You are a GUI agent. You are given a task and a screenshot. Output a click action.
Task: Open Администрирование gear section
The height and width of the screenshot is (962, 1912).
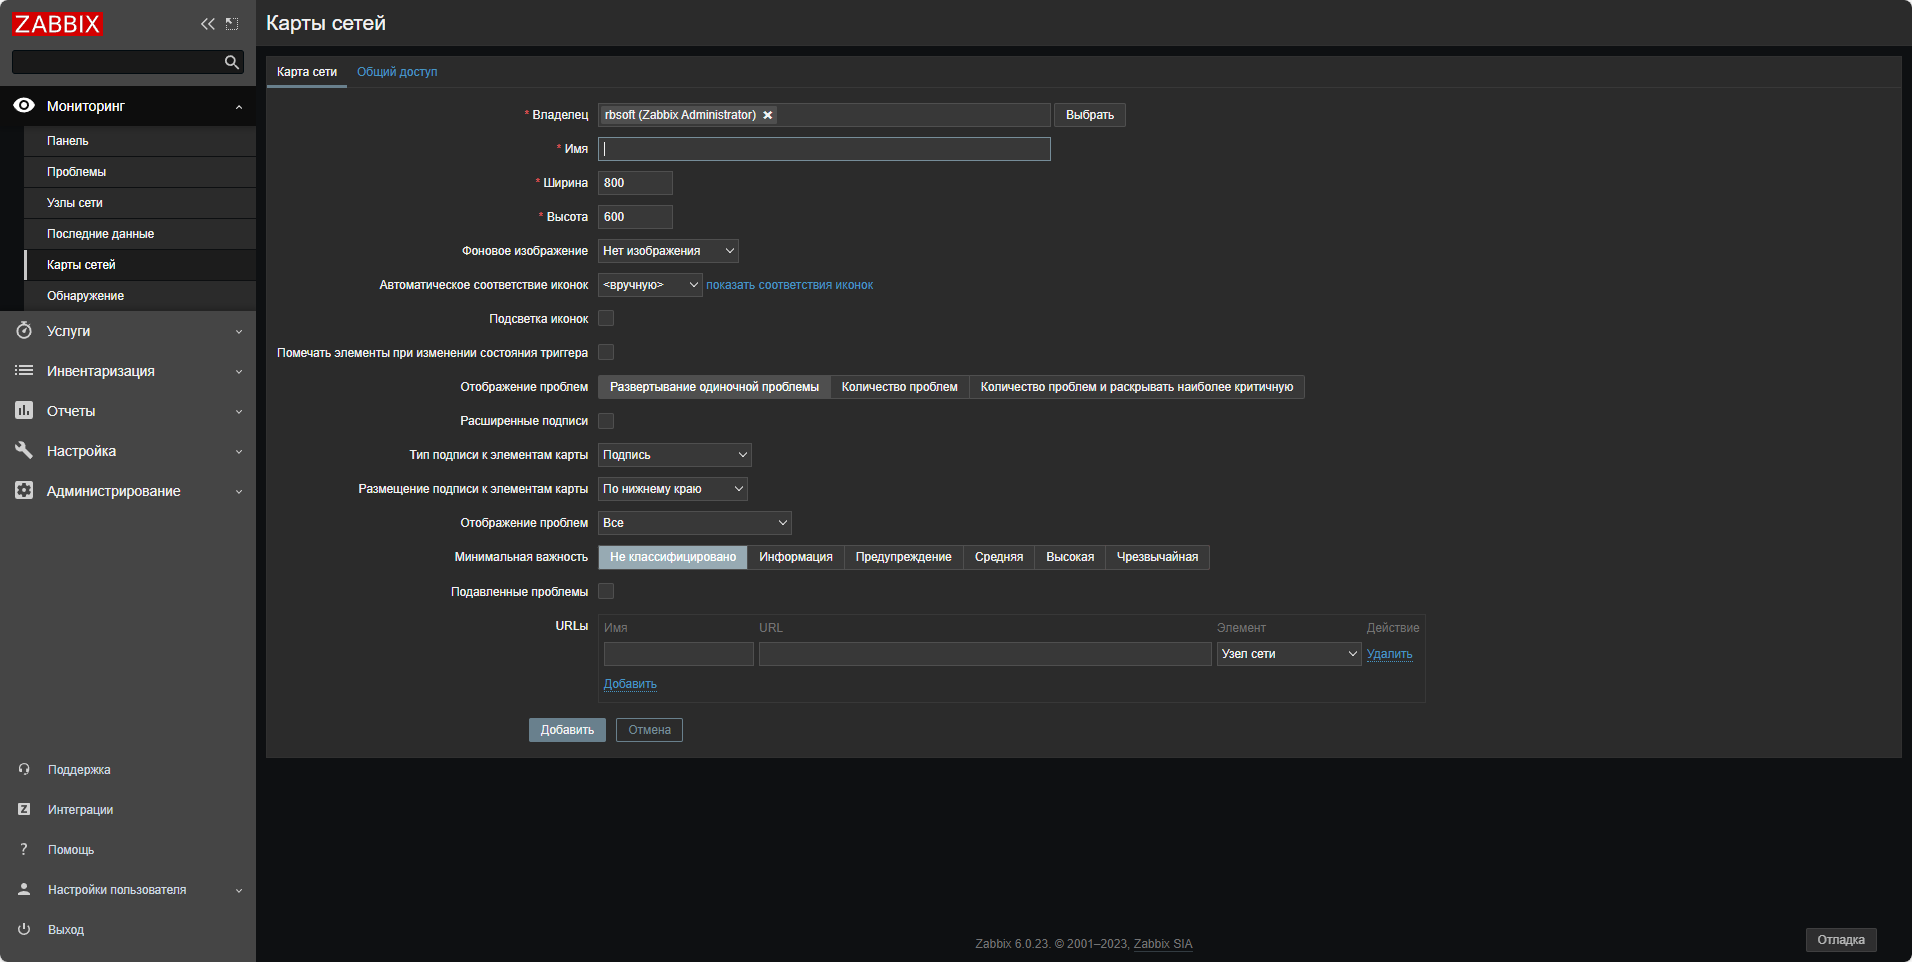click(24, 491)
